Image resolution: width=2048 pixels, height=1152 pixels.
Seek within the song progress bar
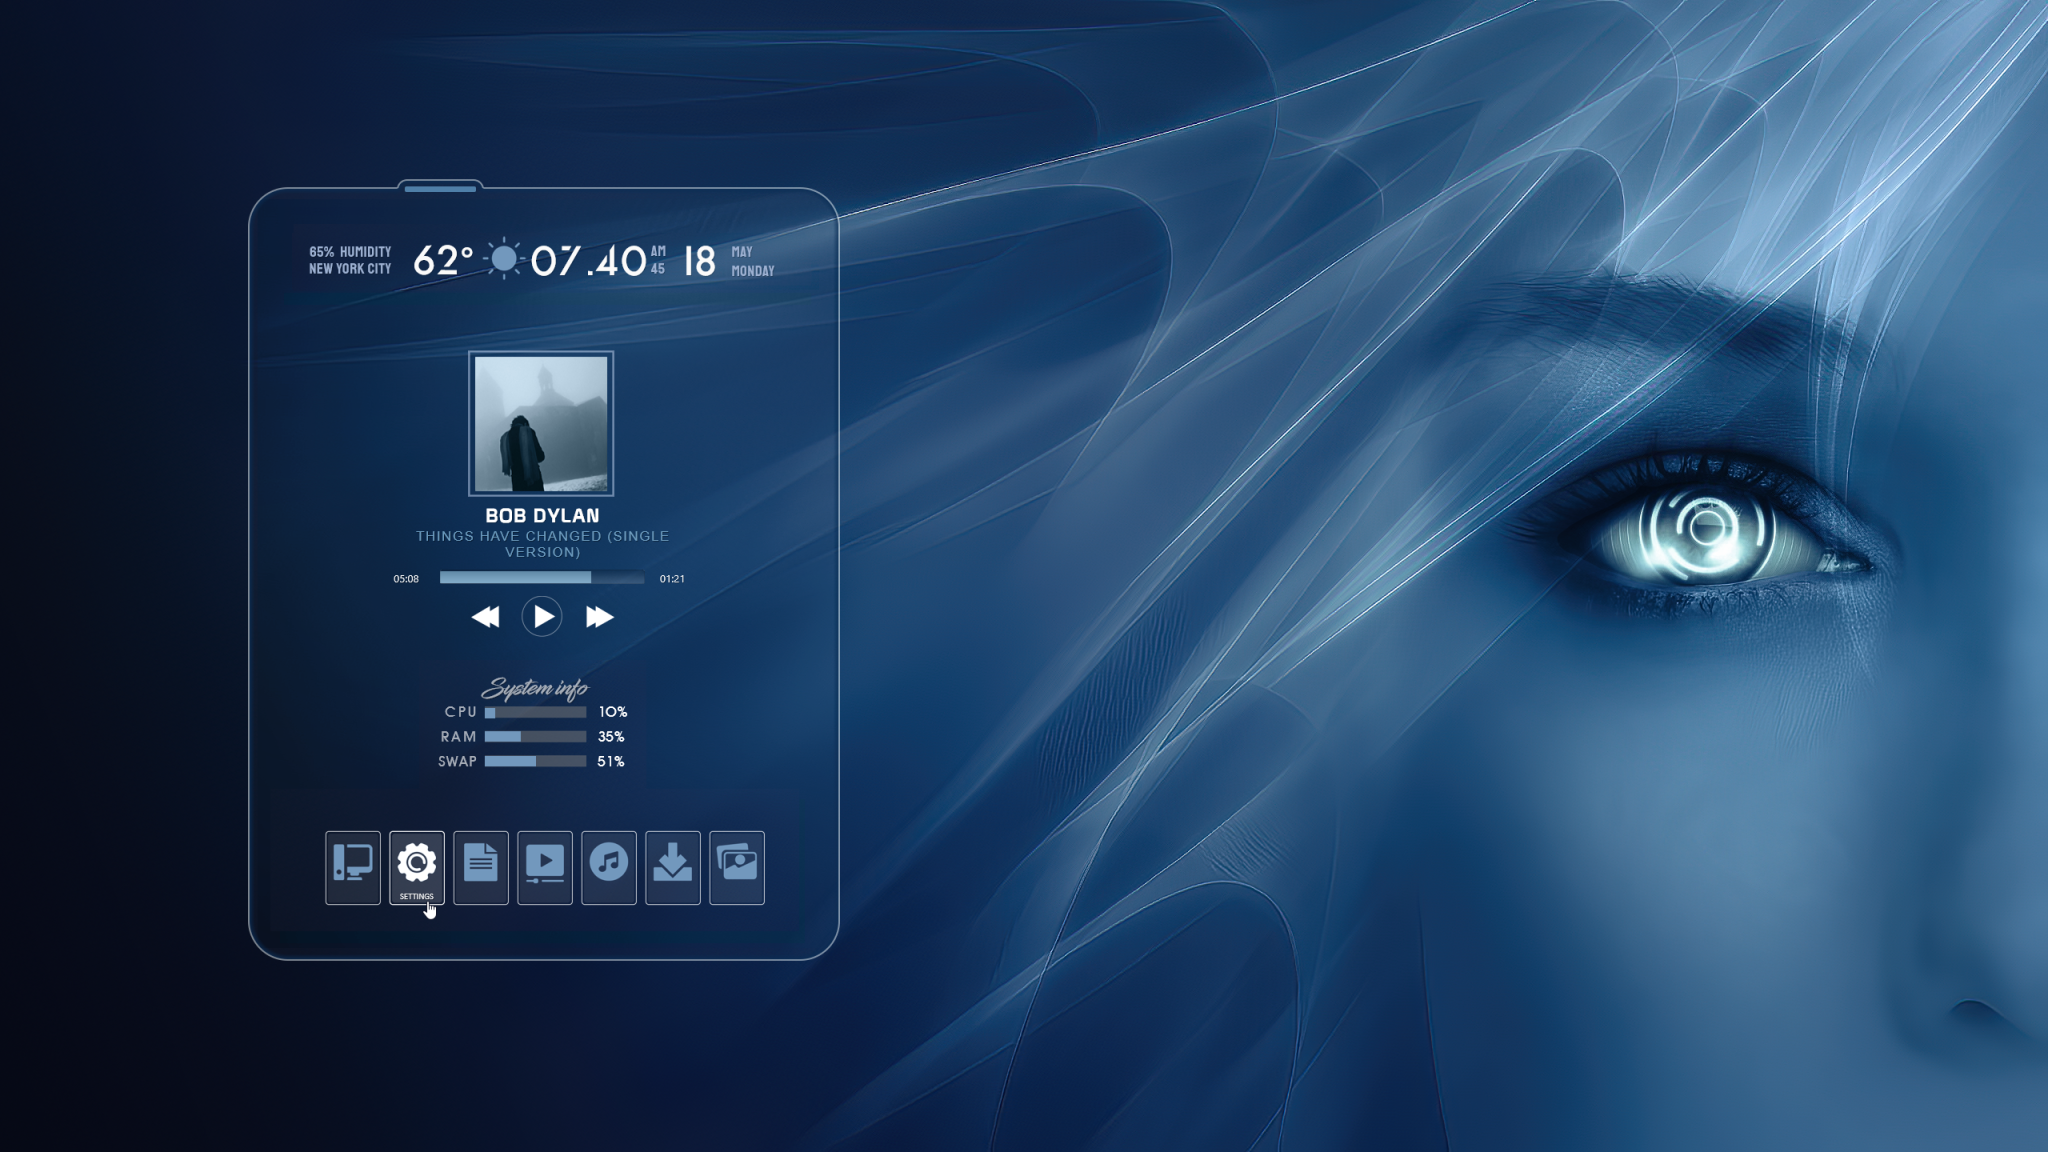pyautogui.click(x=541, y=577)
